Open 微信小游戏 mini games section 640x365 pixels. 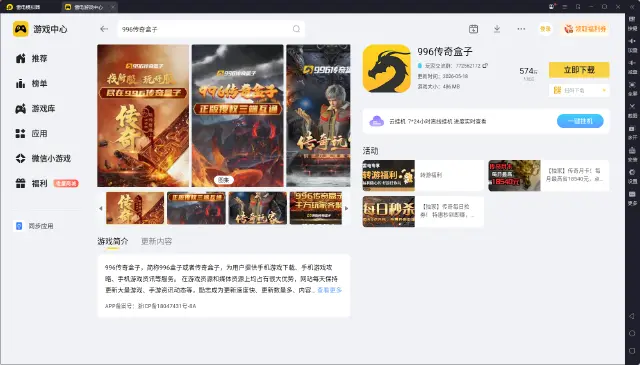click(x=43, y=158)
